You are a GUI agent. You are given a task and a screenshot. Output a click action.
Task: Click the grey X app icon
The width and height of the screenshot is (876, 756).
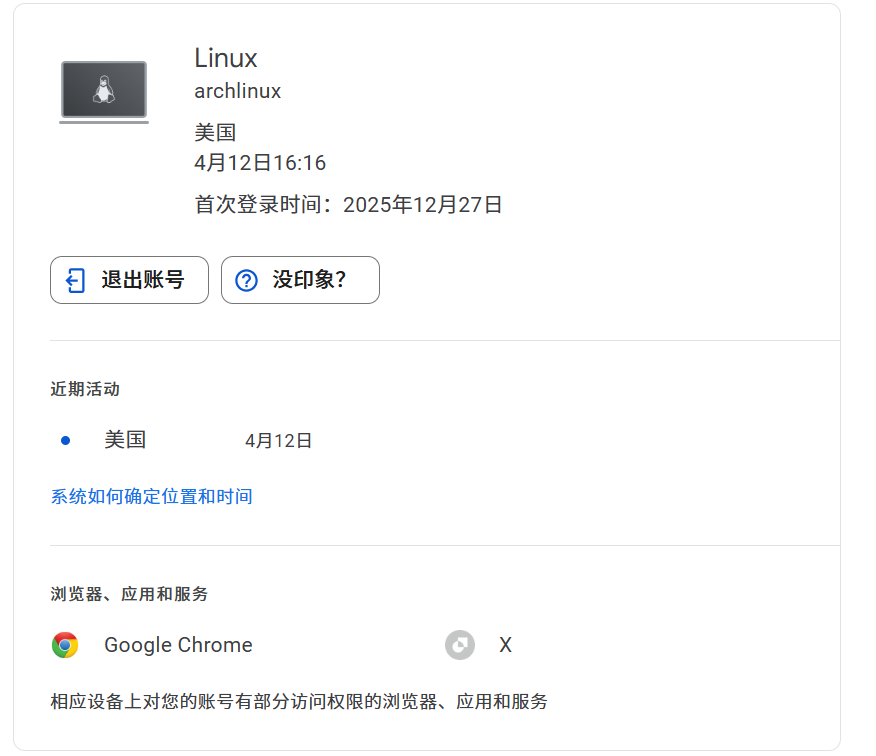coord(459,645)
